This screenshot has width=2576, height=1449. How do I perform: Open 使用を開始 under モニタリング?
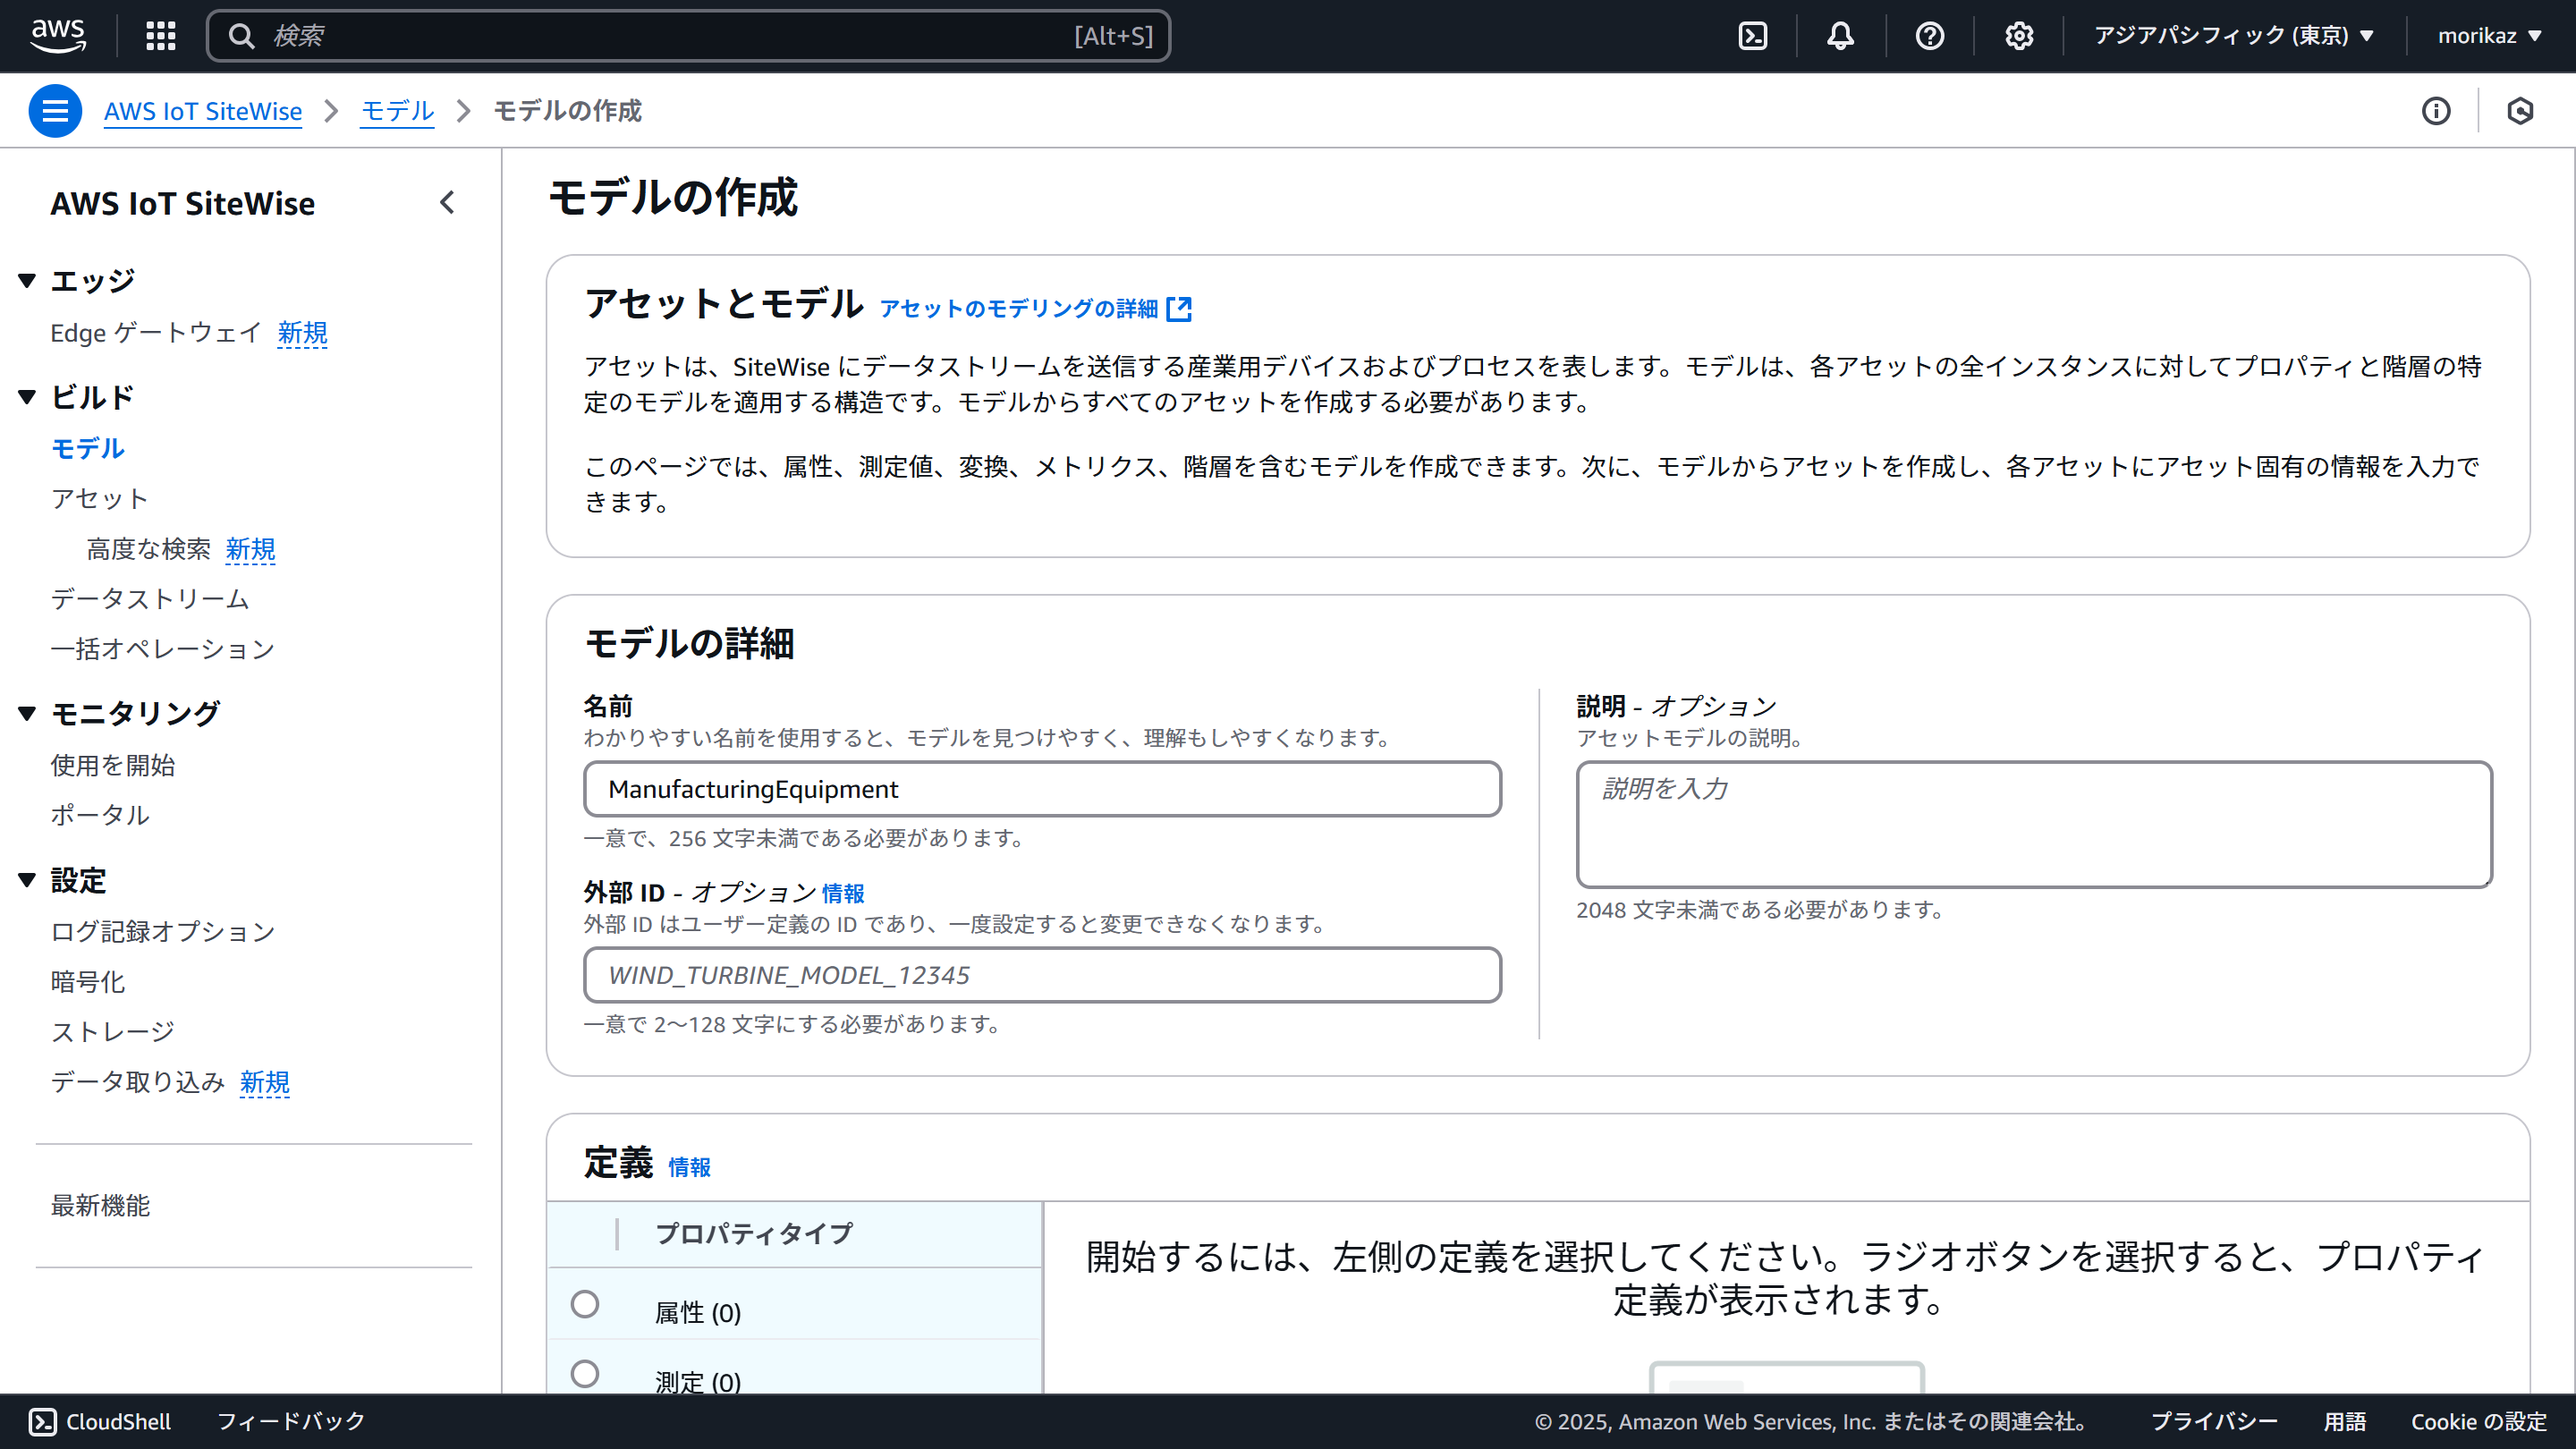pyautogui.click(x=113, y=766)
